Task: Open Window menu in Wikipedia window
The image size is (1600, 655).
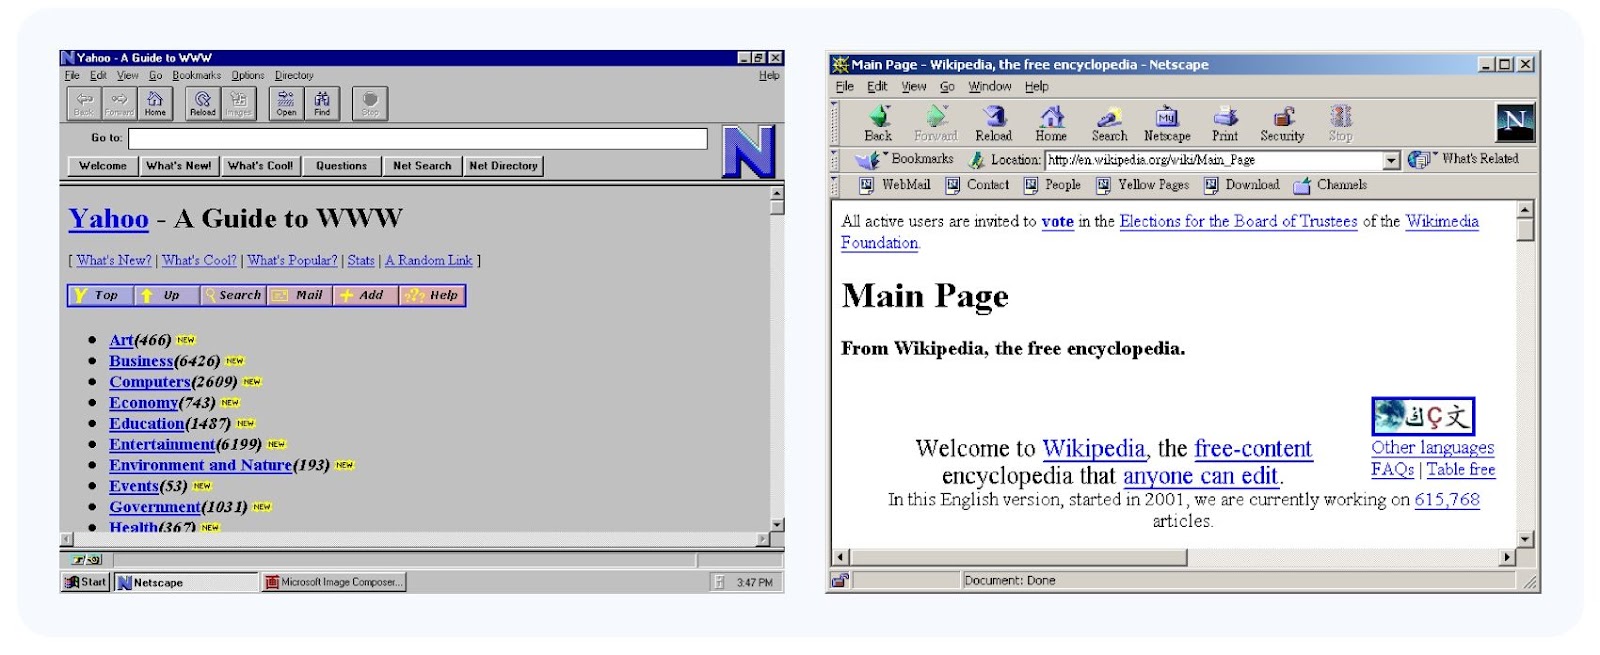Action: coord(990,87)
